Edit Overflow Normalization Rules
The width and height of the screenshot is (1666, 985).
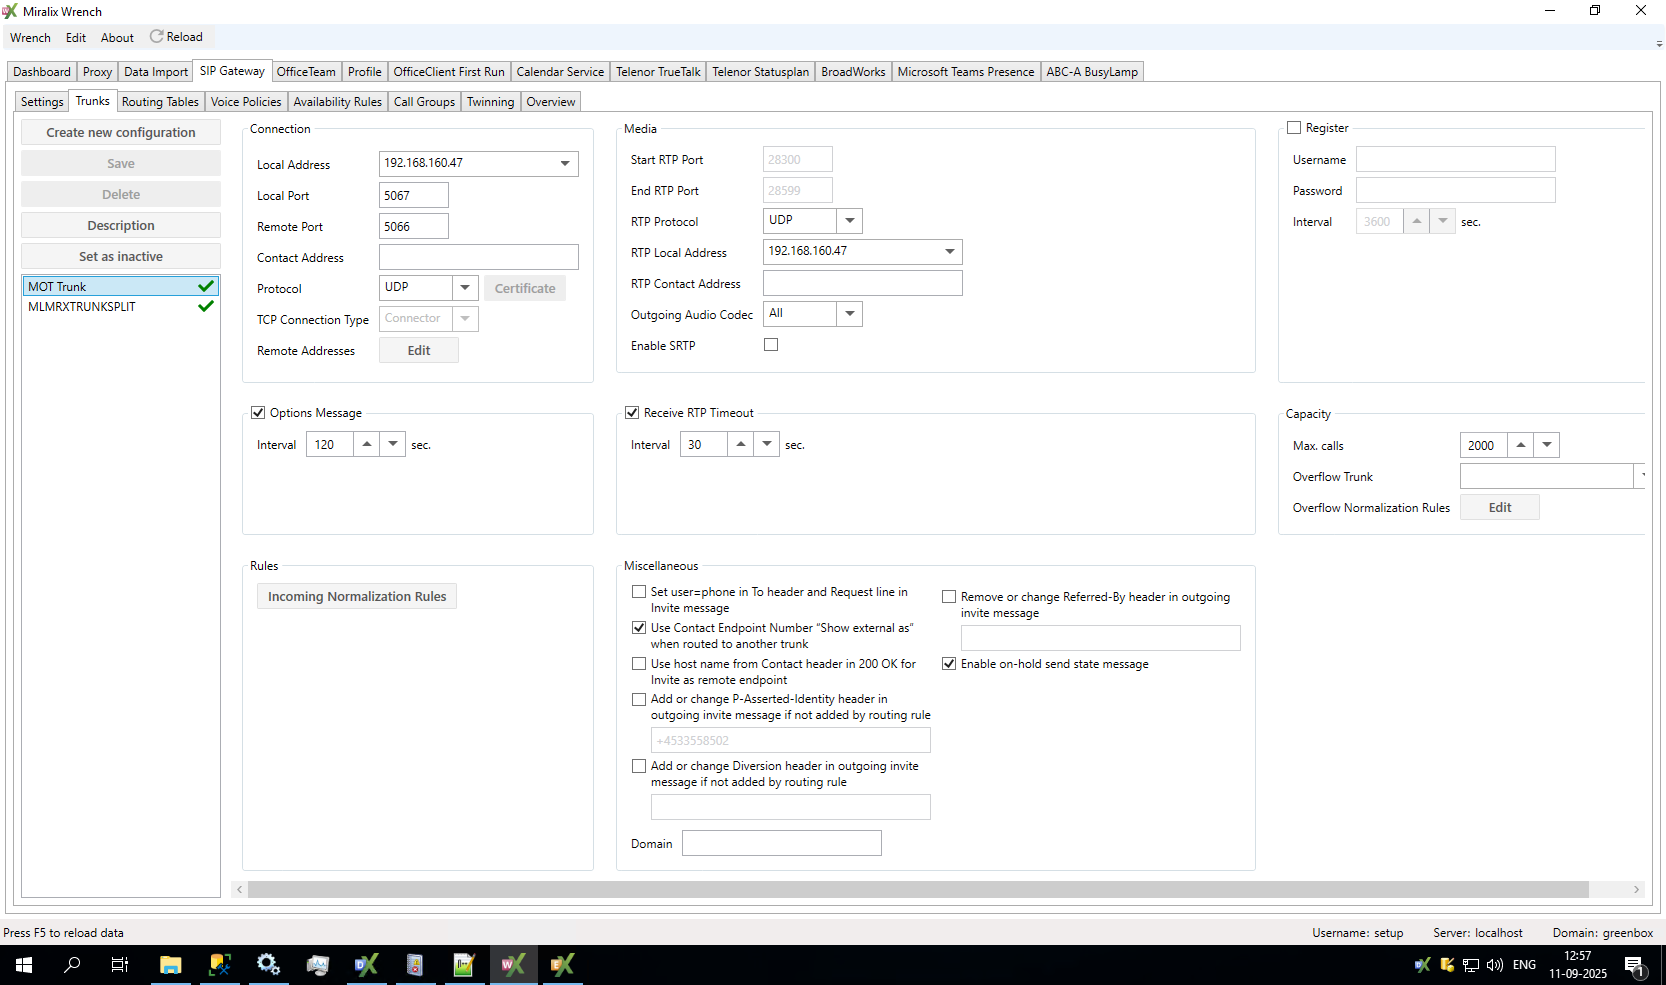click(1500, 507)
